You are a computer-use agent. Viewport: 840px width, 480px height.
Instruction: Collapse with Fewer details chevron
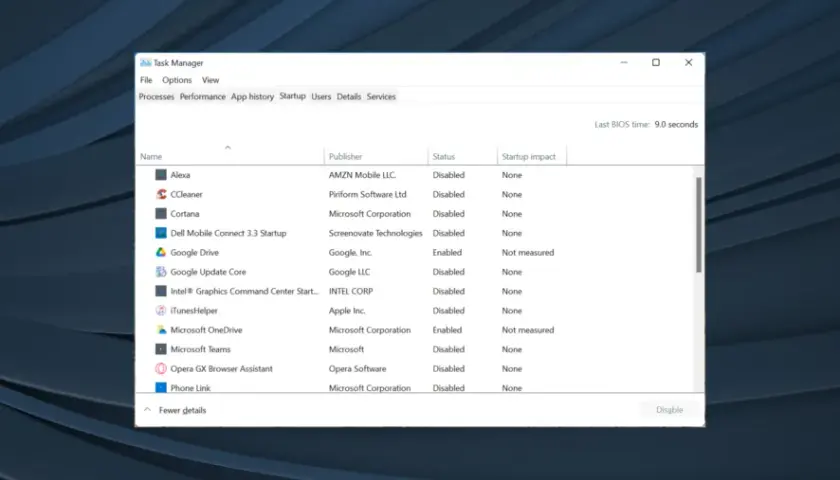coord(147,410)
